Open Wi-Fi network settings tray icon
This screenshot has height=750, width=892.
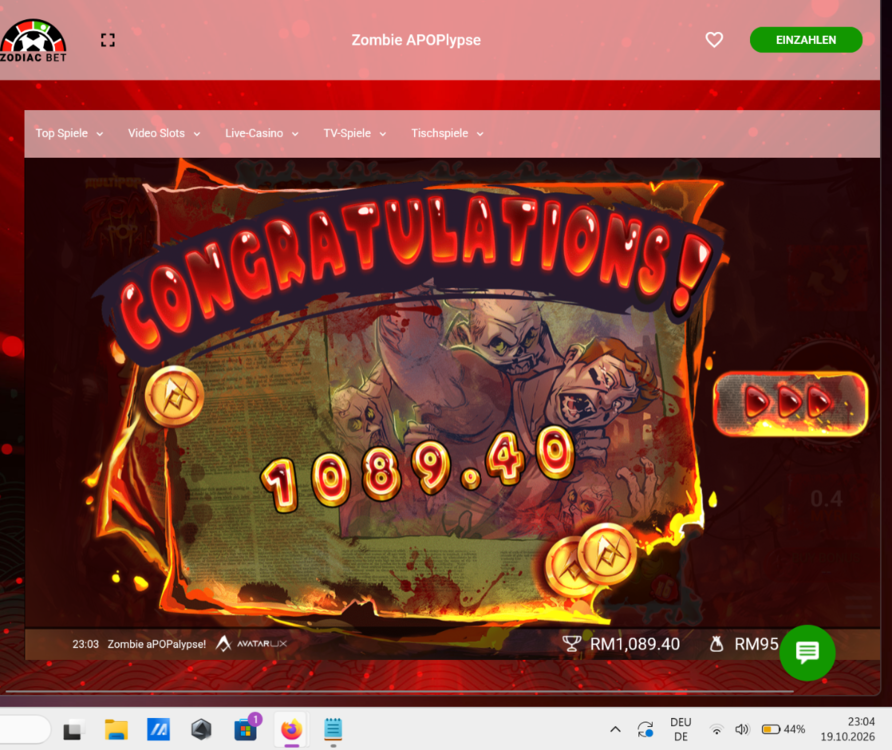[x=717, y=730]
